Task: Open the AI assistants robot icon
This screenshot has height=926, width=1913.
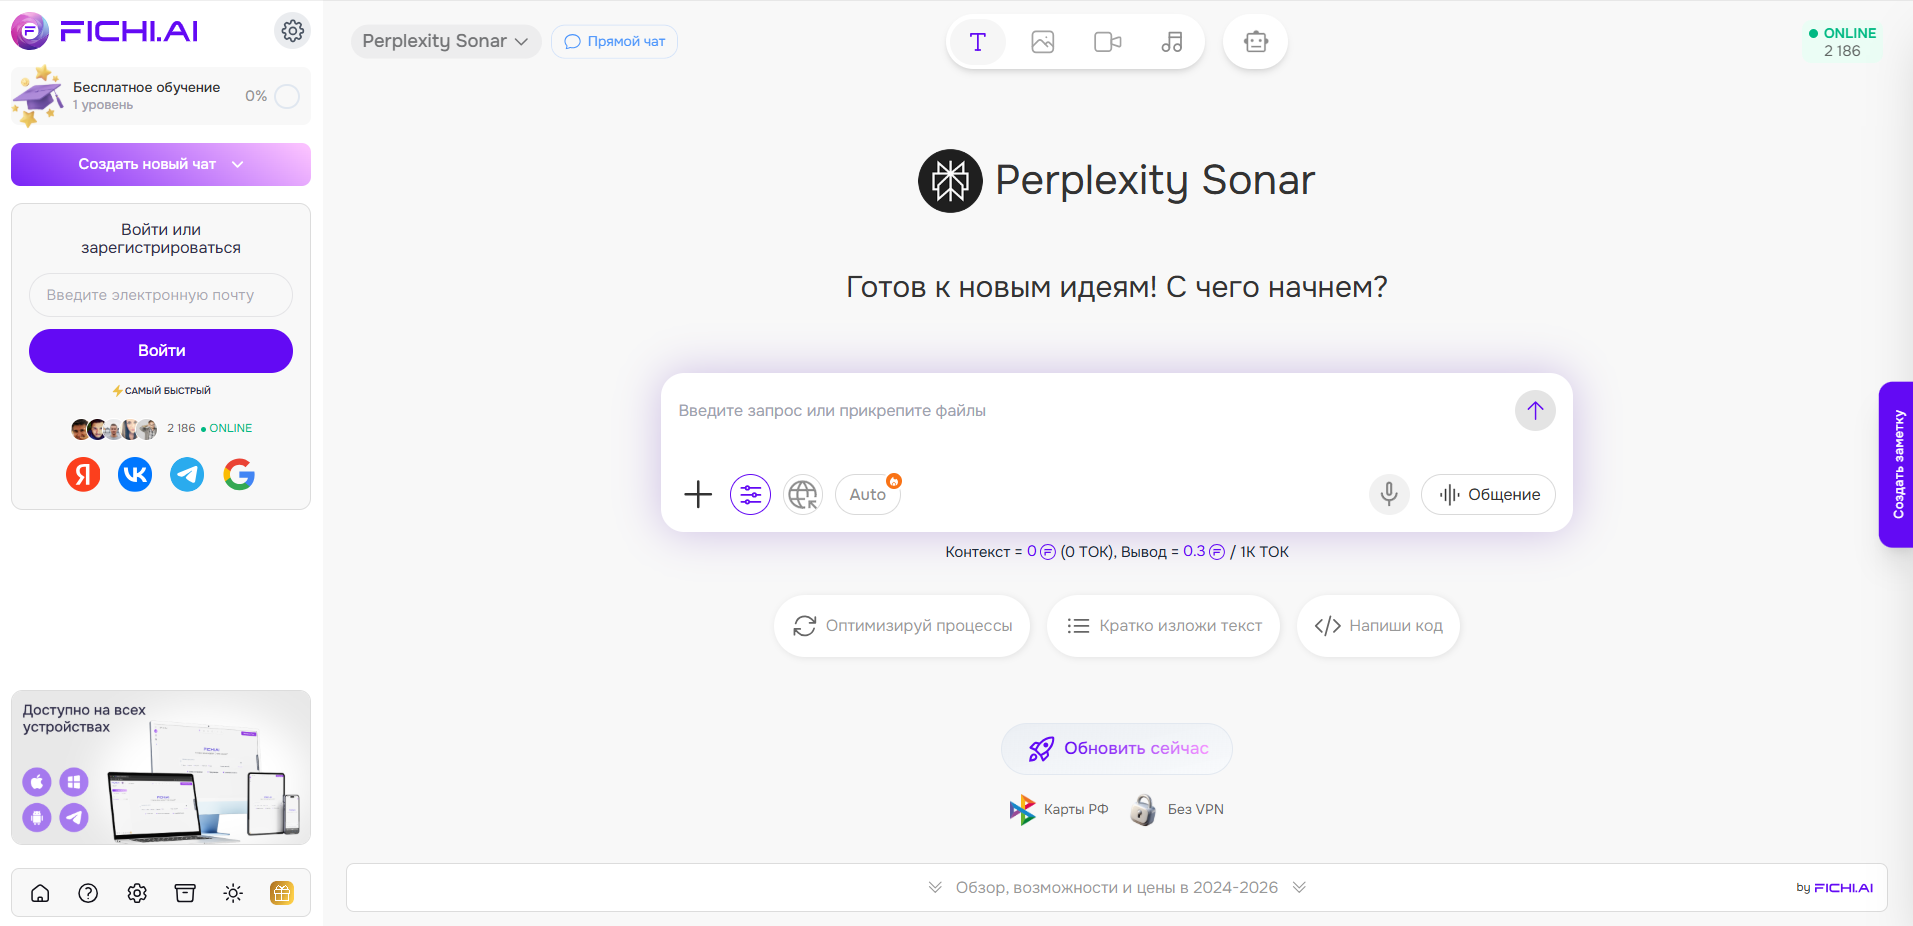Action: coord(1255,42)
